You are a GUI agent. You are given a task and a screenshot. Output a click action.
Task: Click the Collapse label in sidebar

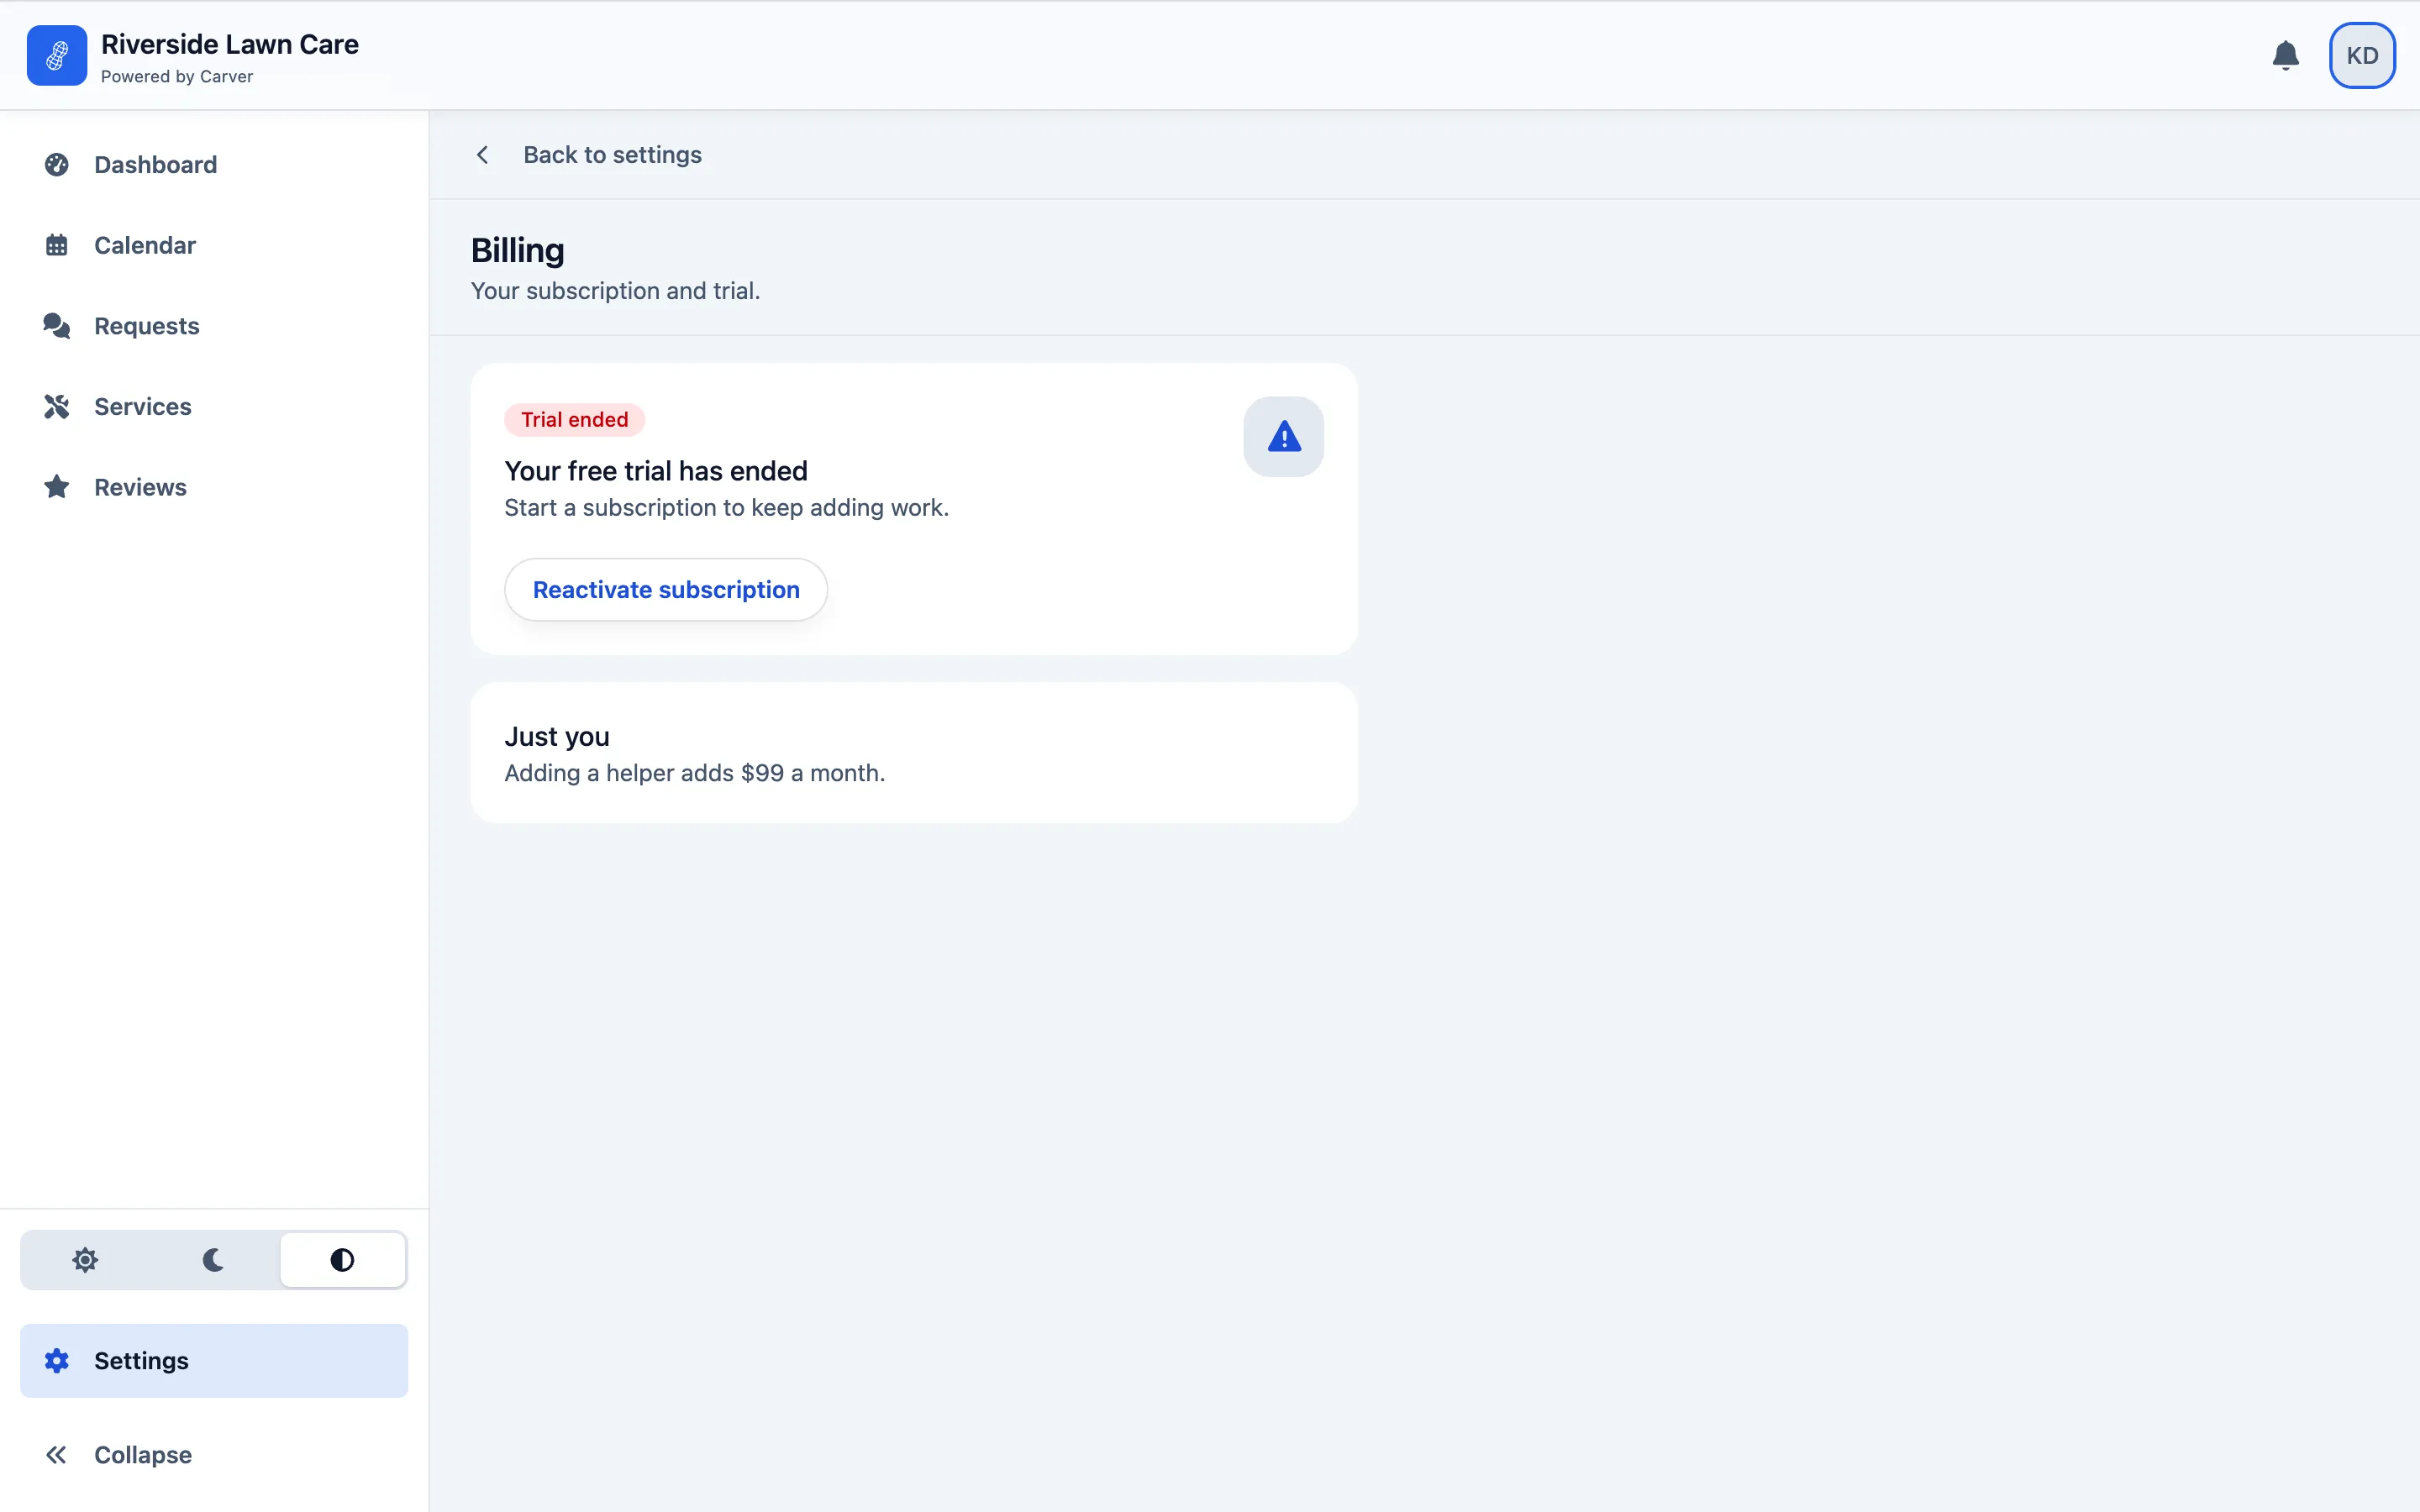(143, 1455)
